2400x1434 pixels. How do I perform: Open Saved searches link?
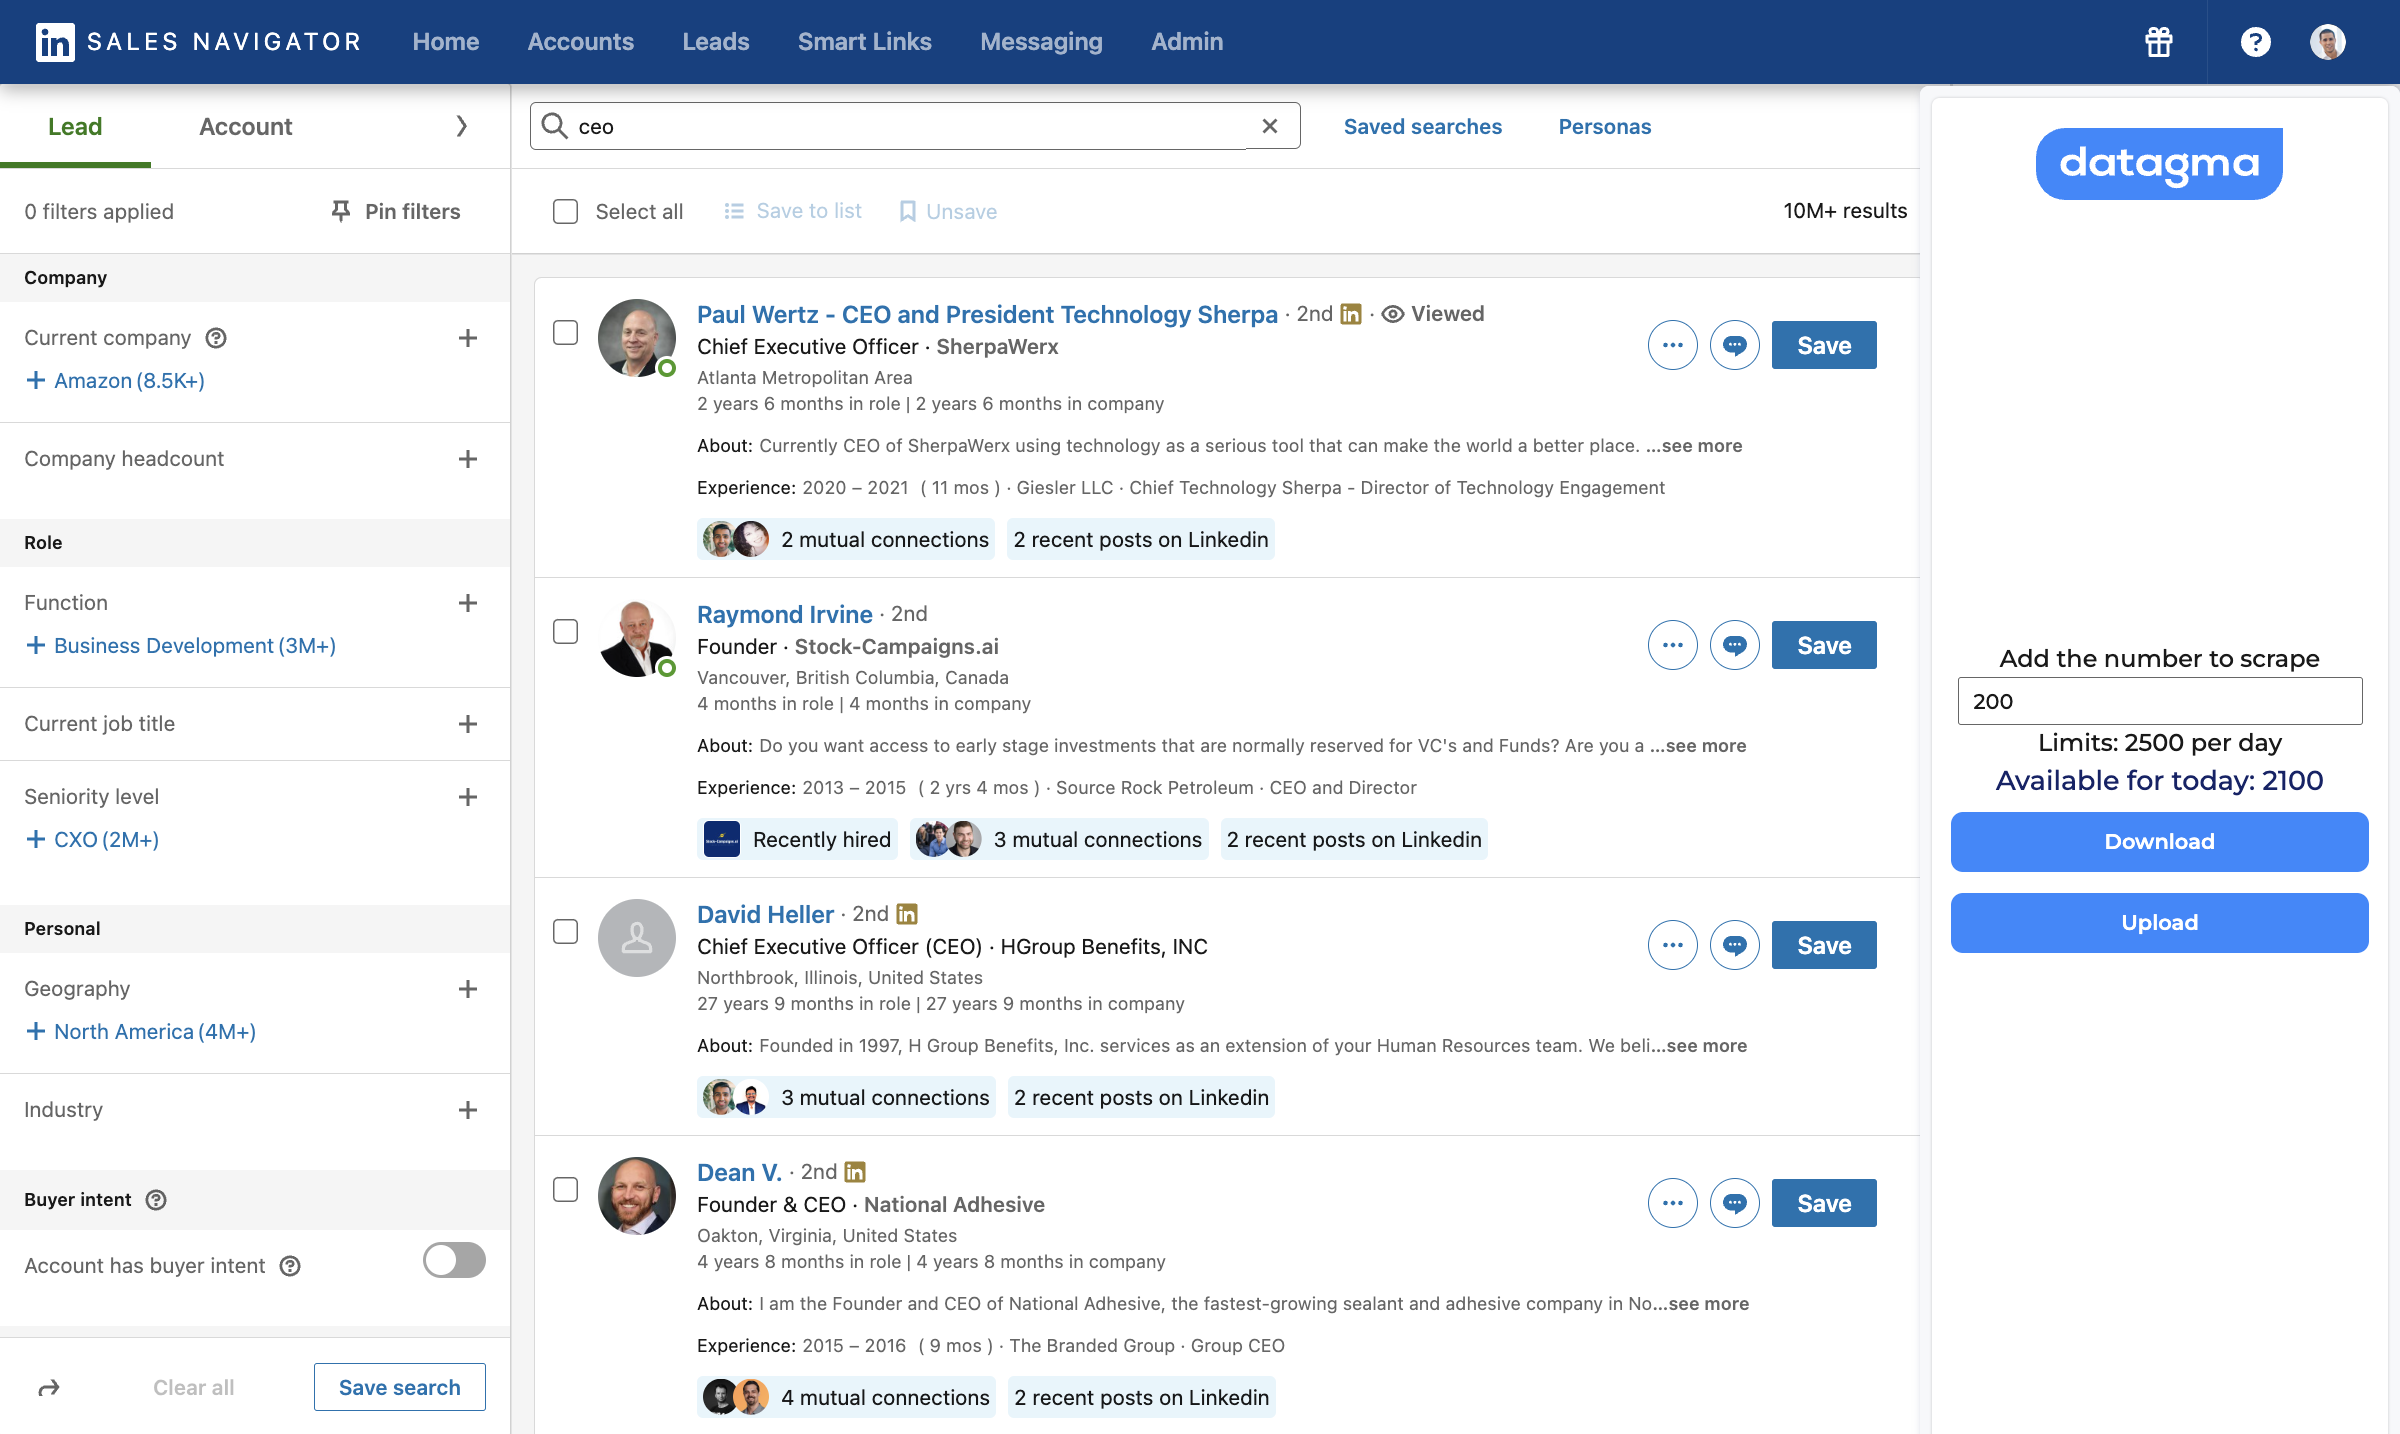tap(1422, 127)
